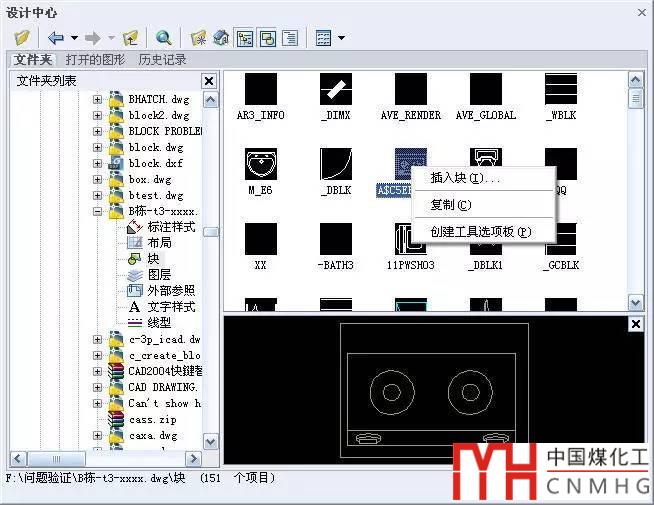Select 标注样式 in the folder tree
The width and height of the screenshot is (654, 505).
point(169,227)
